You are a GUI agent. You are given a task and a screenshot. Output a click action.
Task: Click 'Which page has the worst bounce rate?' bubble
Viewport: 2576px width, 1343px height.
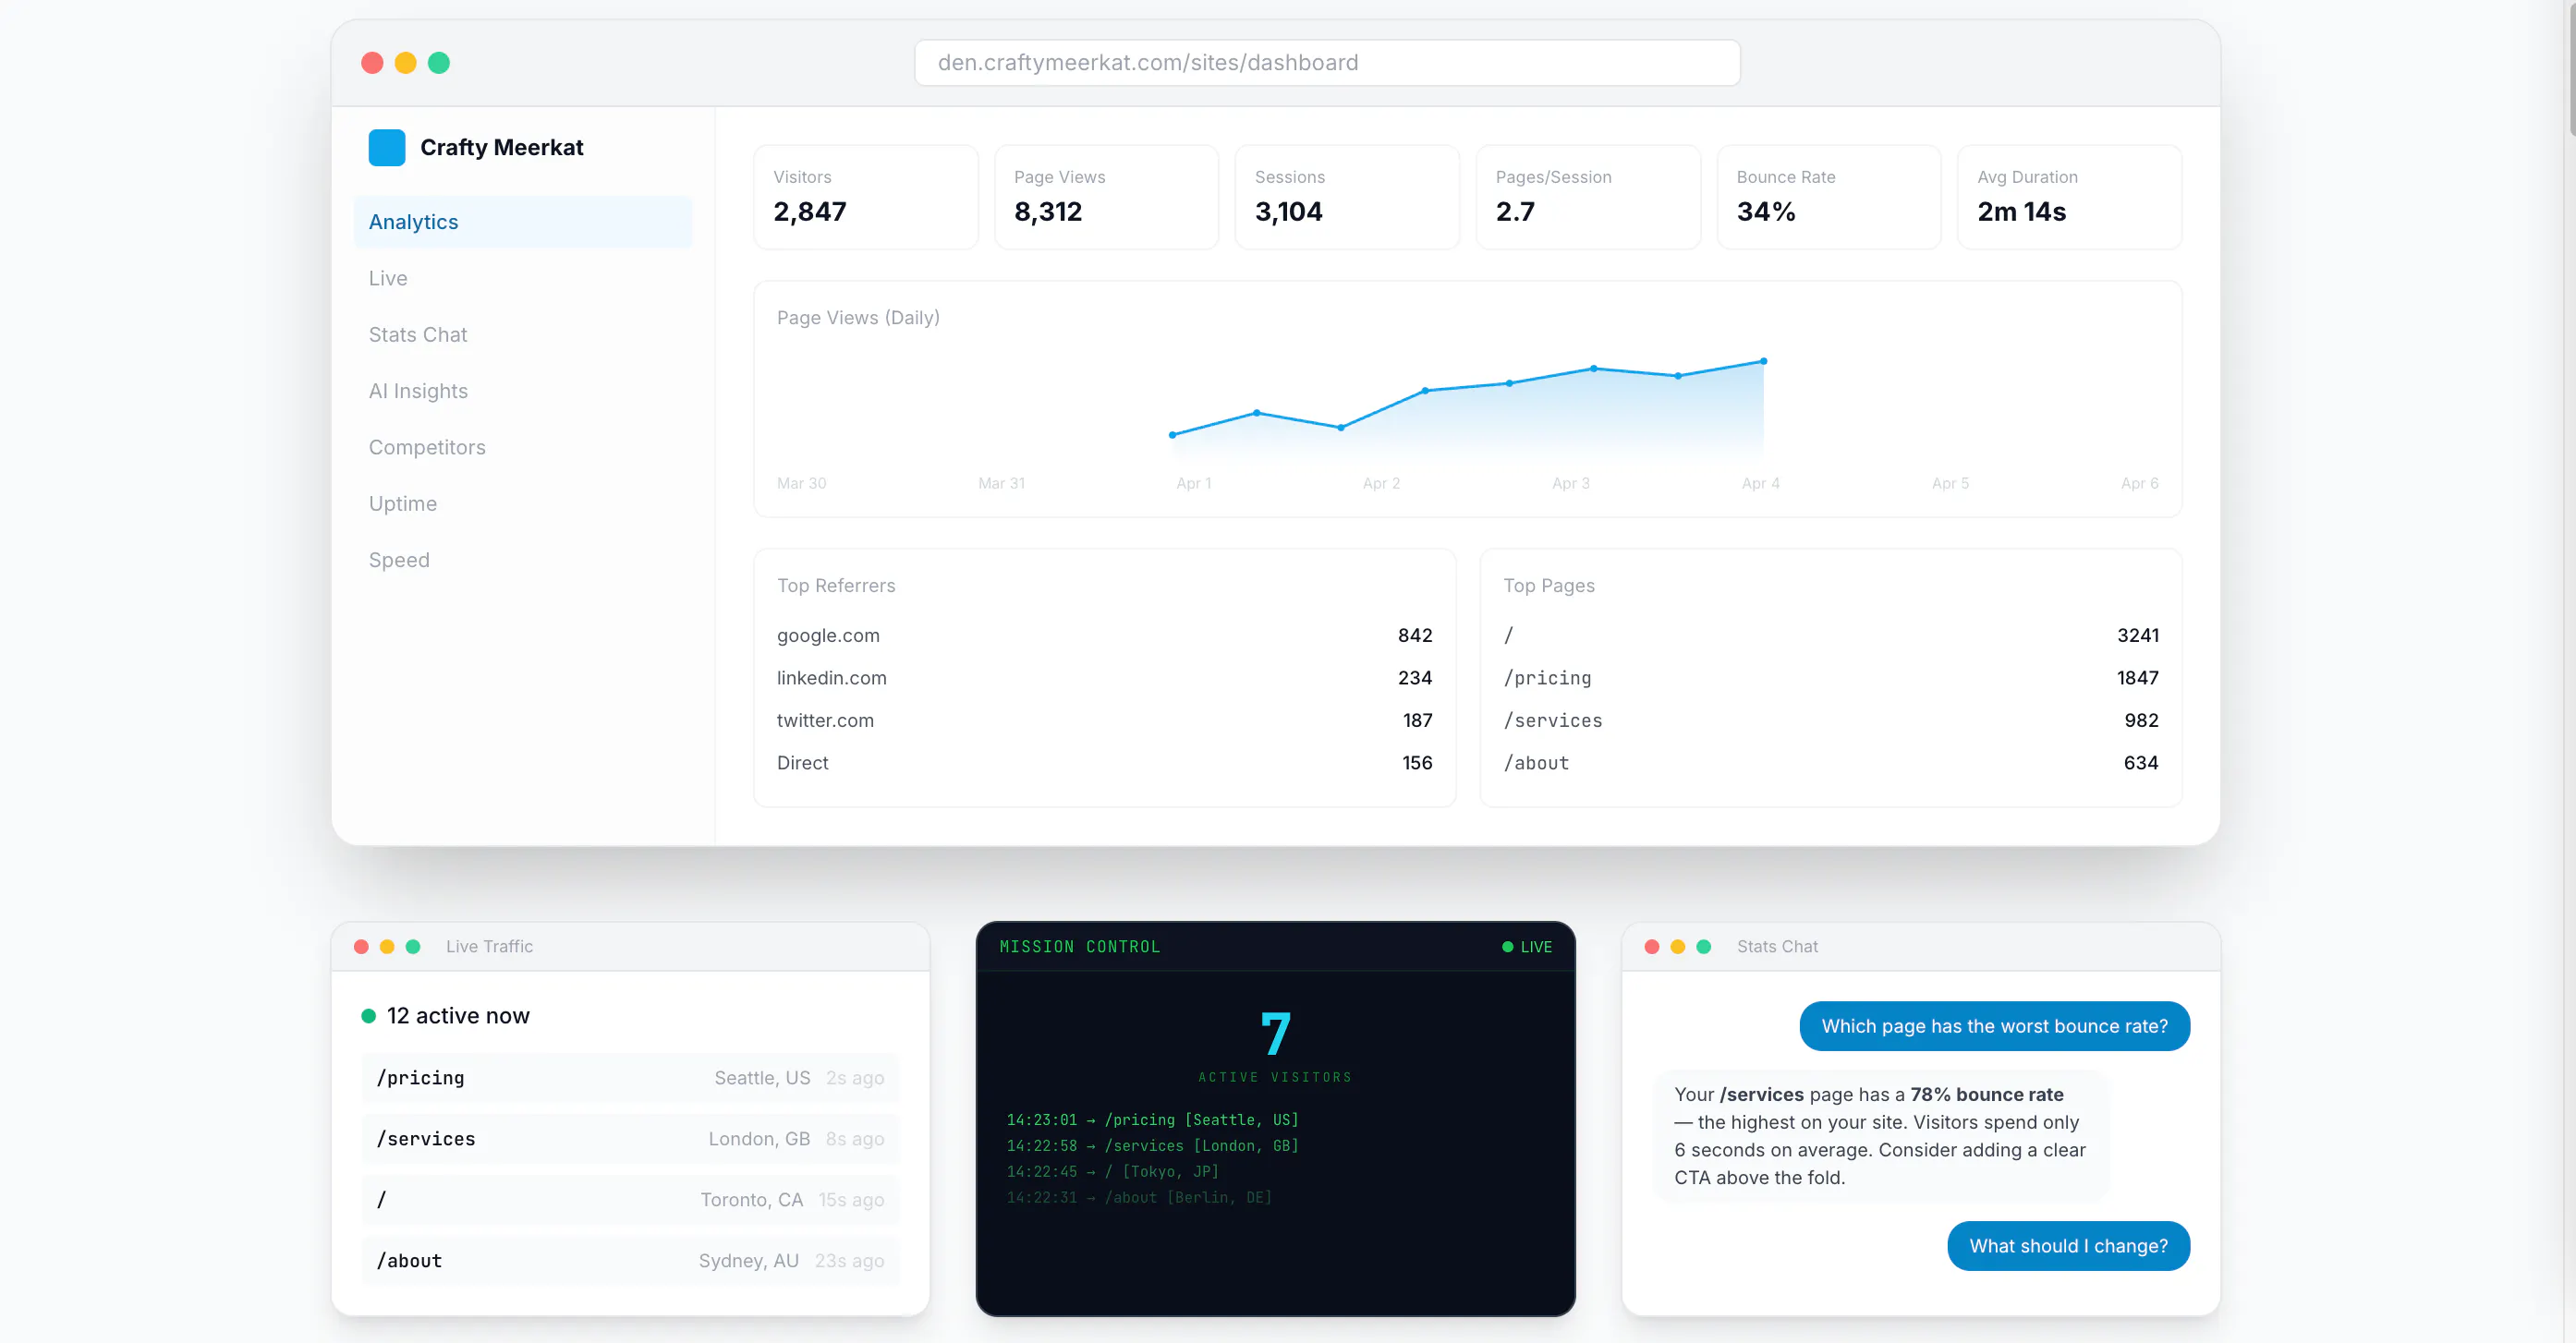(x=1994, y=1026)
